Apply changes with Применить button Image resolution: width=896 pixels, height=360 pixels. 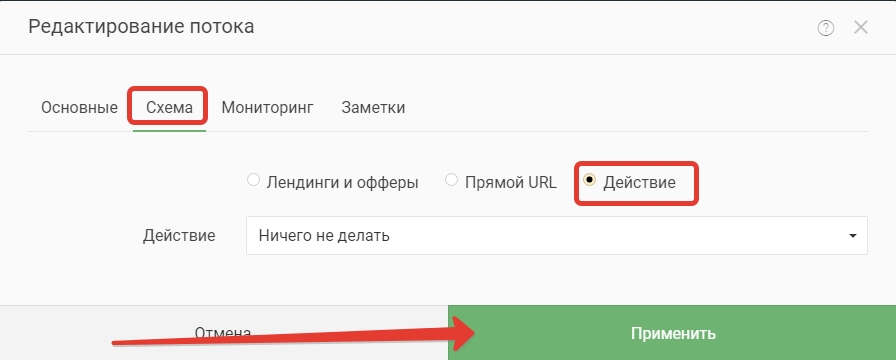pos(672,333)
